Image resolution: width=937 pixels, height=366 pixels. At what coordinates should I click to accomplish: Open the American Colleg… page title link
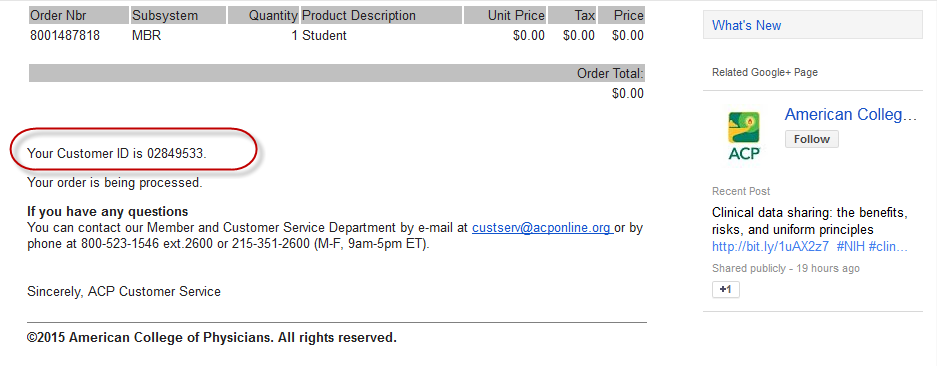tap(850, 114)
